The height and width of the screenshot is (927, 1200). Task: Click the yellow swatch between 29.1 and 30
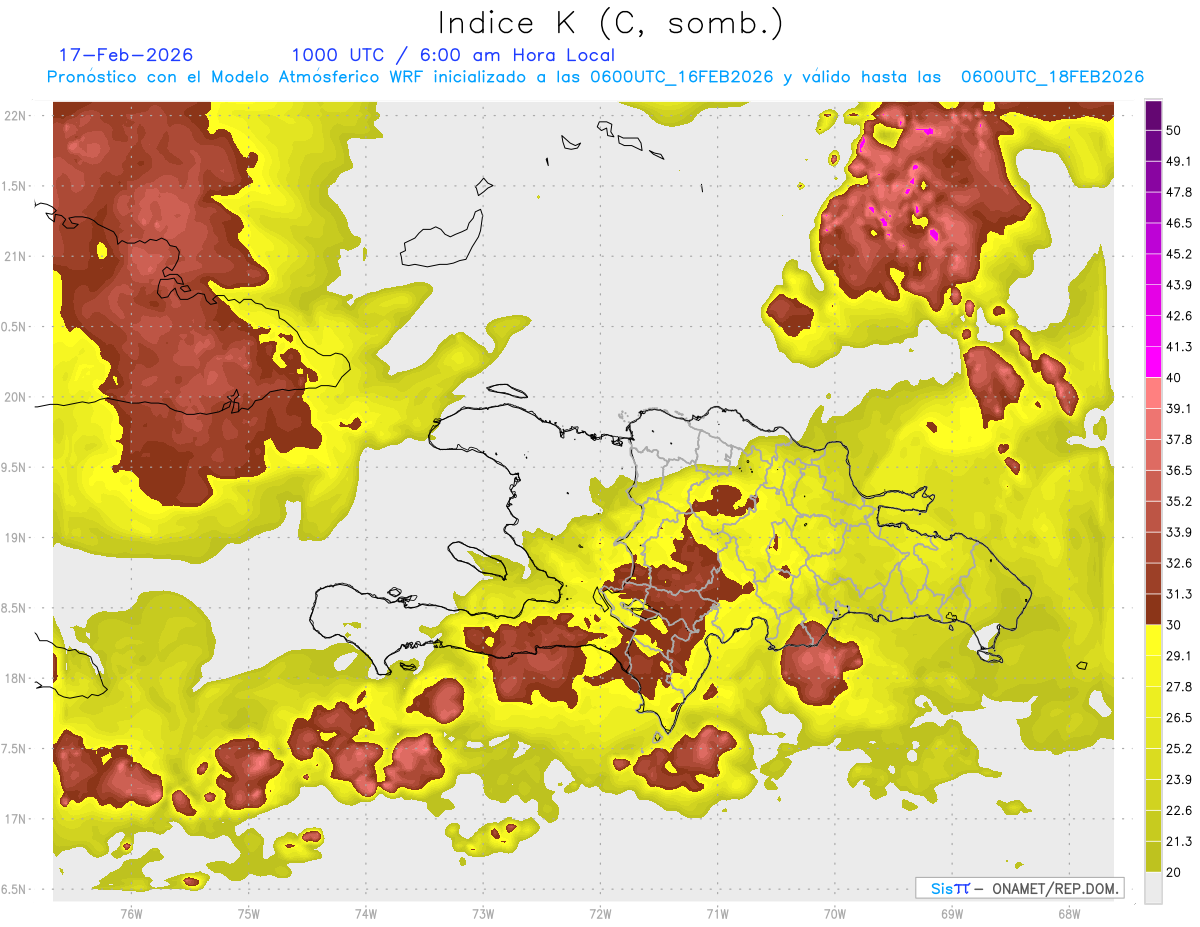click(x=1153, y=640)
